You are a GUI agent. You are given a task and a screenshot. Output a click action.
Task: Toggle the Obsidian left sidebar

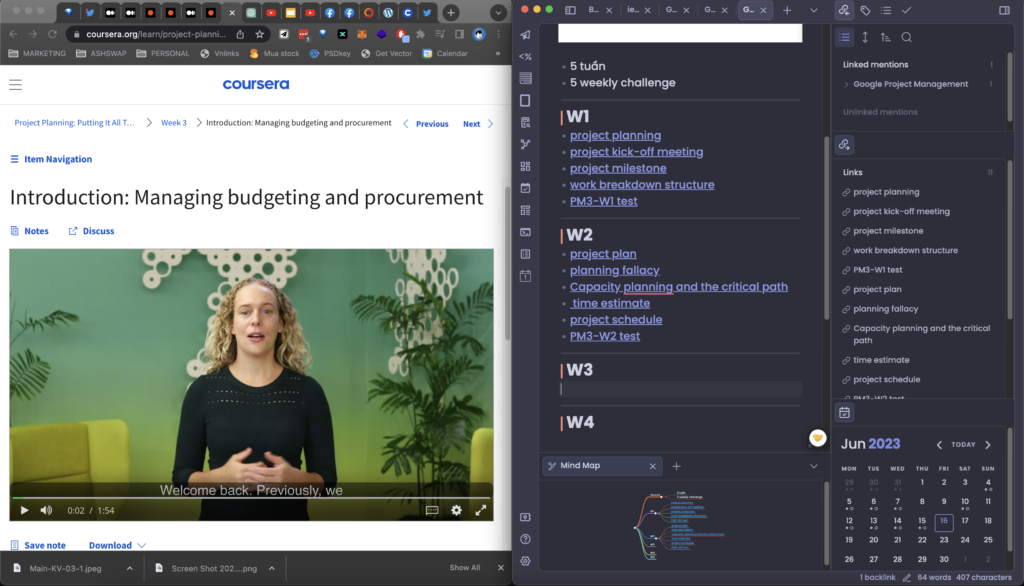click(570, 10)
